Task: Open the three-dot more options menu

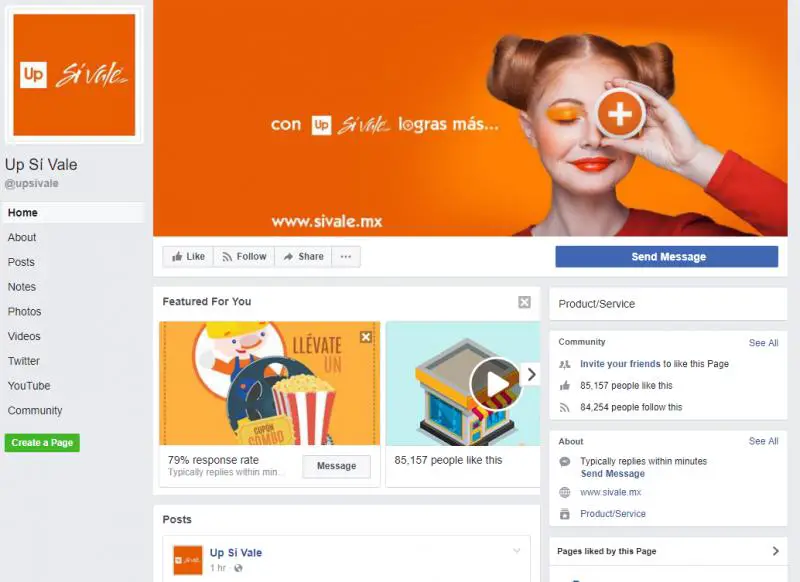Action: coord(346,257)
